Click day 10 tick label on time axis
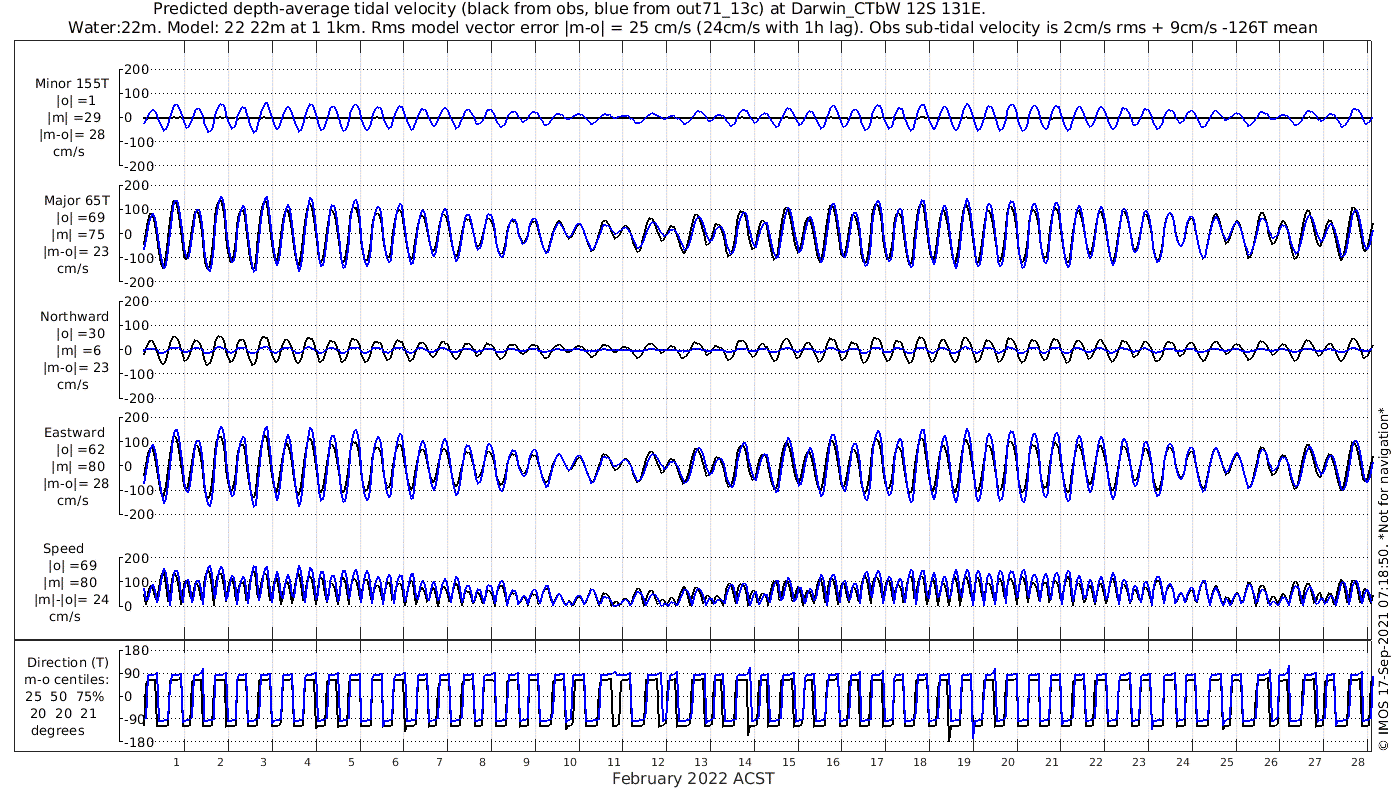1400x800 pixels. click(x=570, y=762)
